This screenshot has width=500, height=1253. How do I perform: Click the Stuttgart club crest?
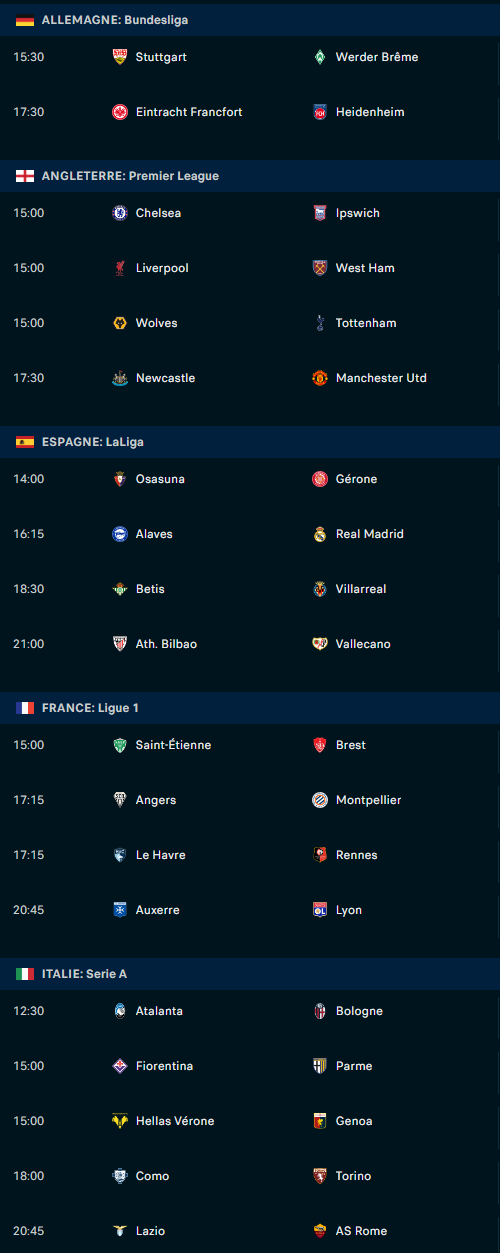[x=120, y=57]
